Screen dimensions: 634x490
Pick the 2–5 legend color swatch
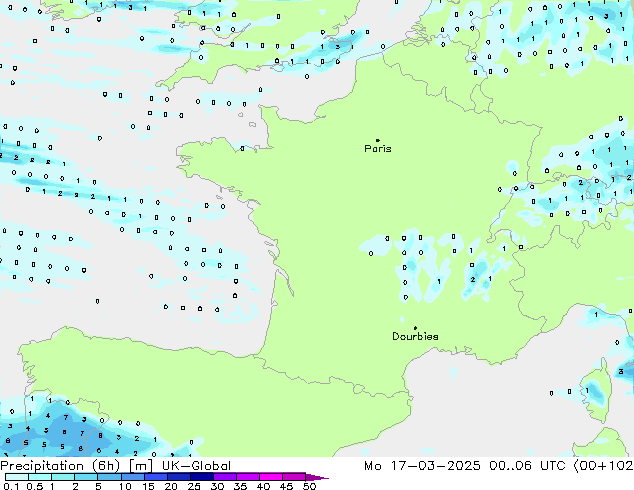click(x=86, y=477)
